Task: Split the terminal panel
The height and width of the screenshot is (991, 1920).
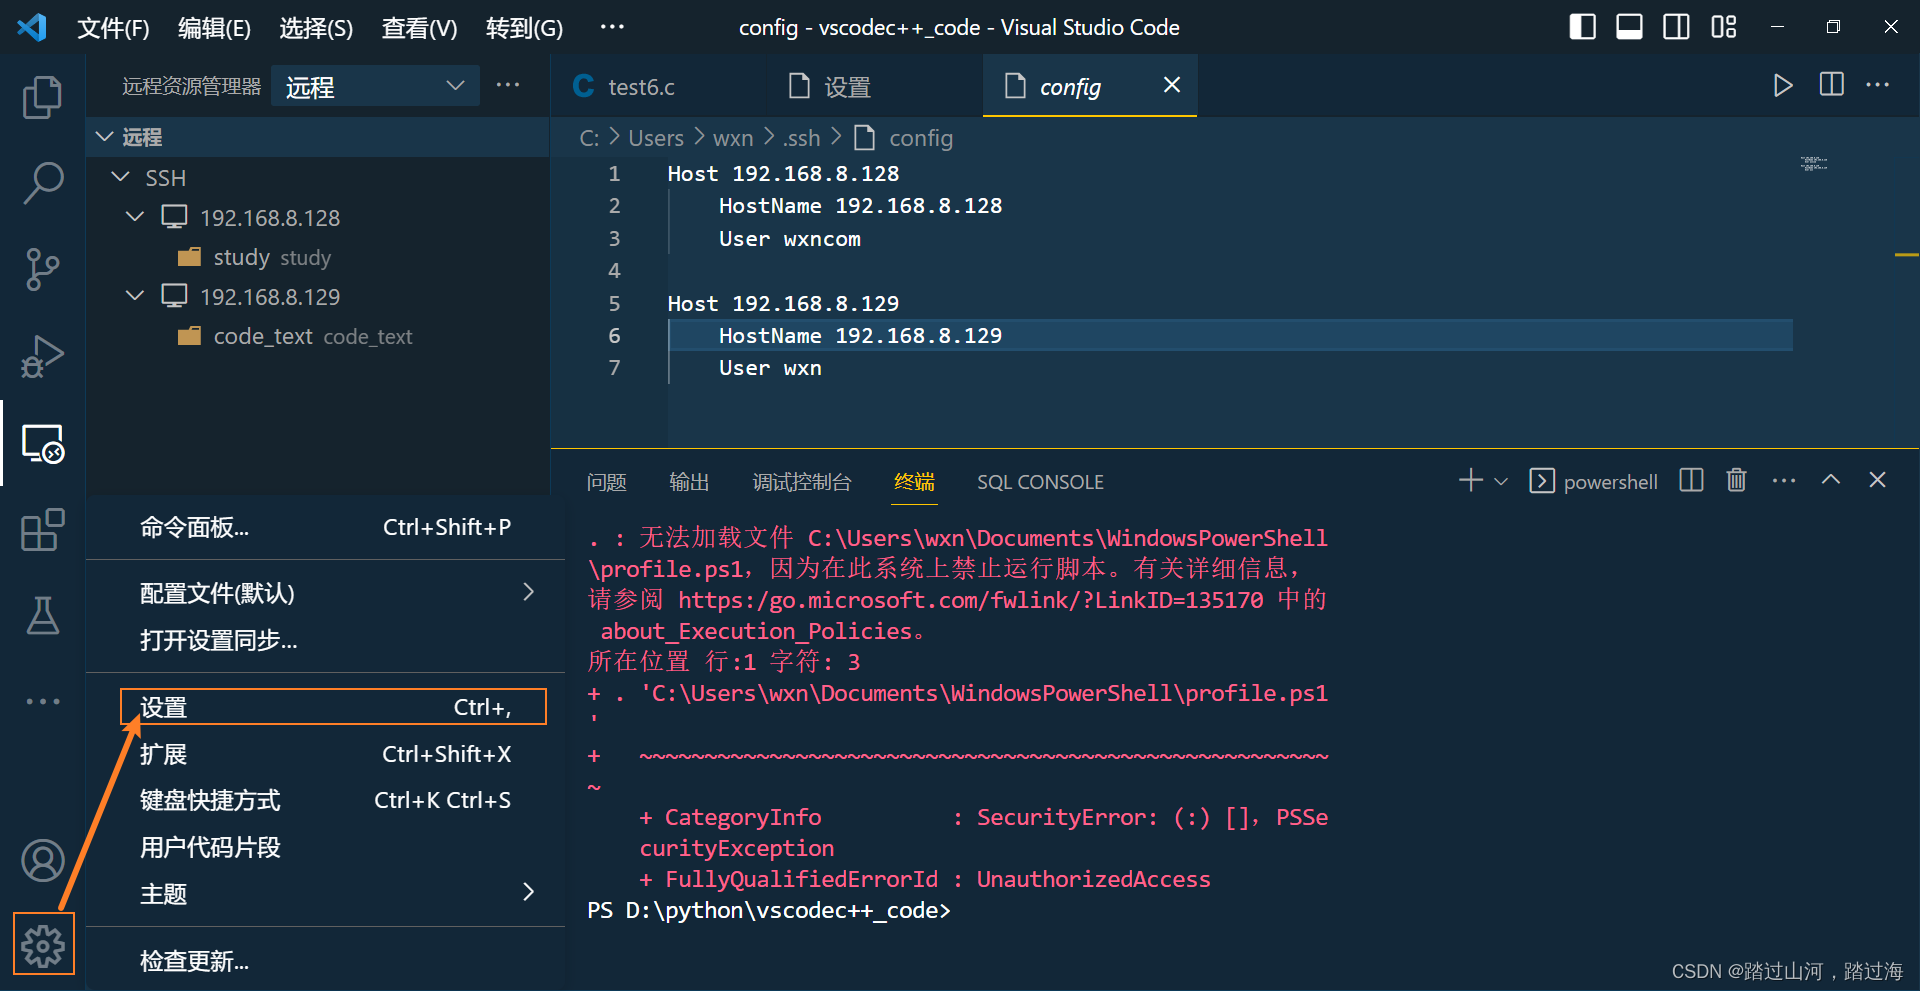Action: [1691, 481]
